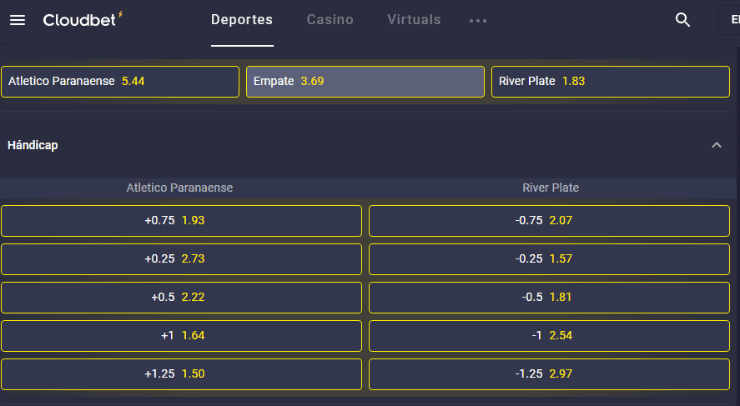The image size is (740, 406).
Task: Switch to the Deportes tab
Action: coord(242,20)
